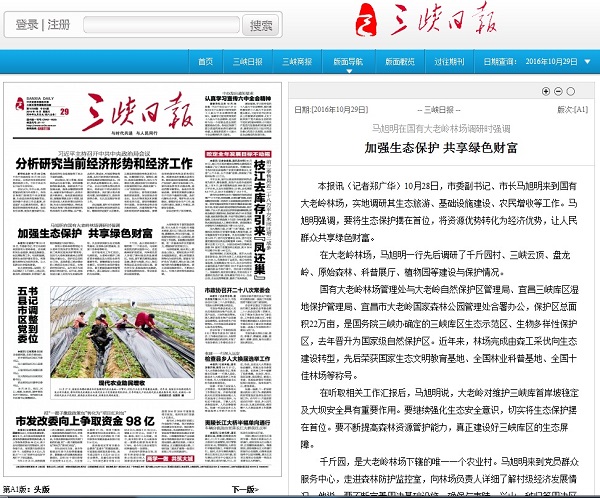Open headline 分析研究当前经济形势和经济工作 on newspaper page

pyautogui.click(x=104, y=162)
